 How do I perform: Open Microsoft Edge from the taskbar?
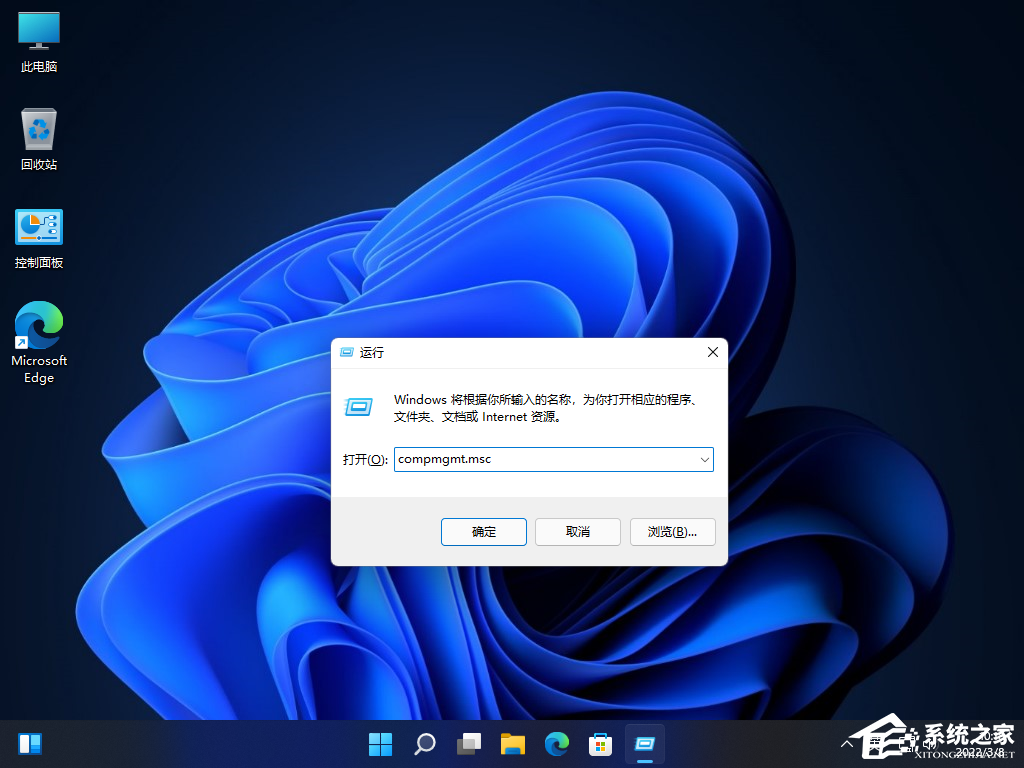tap(556, 744)
